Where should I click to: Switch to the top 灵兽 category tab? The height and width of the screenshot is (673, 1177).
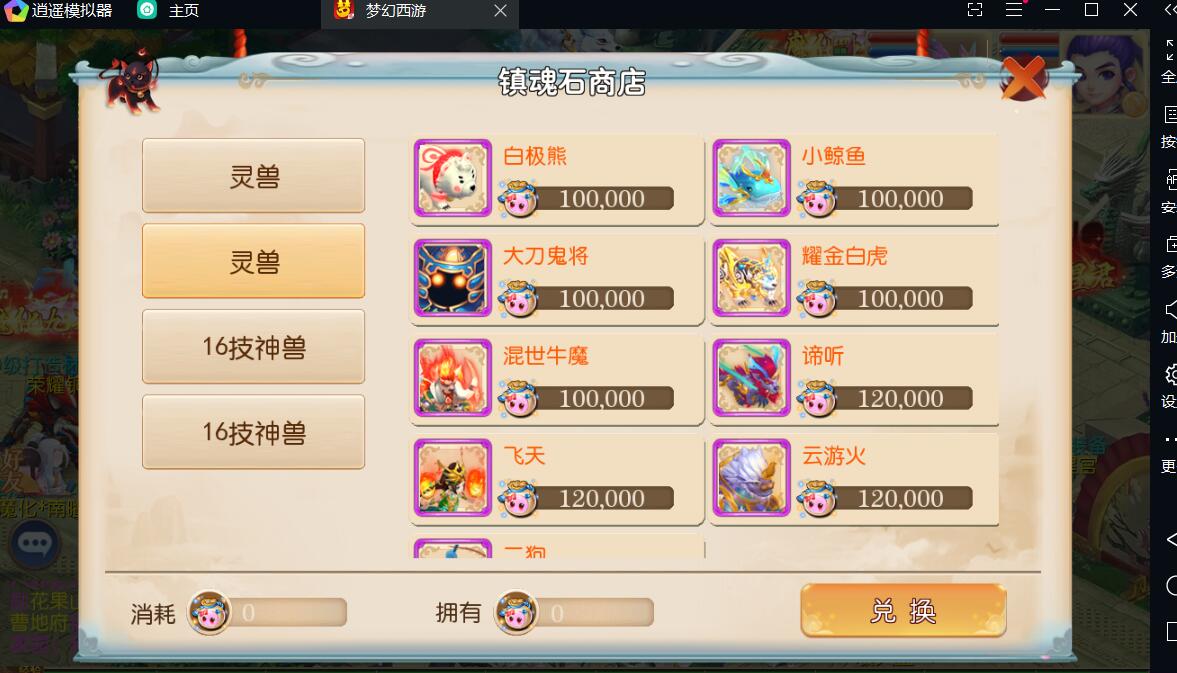(254, 176)
